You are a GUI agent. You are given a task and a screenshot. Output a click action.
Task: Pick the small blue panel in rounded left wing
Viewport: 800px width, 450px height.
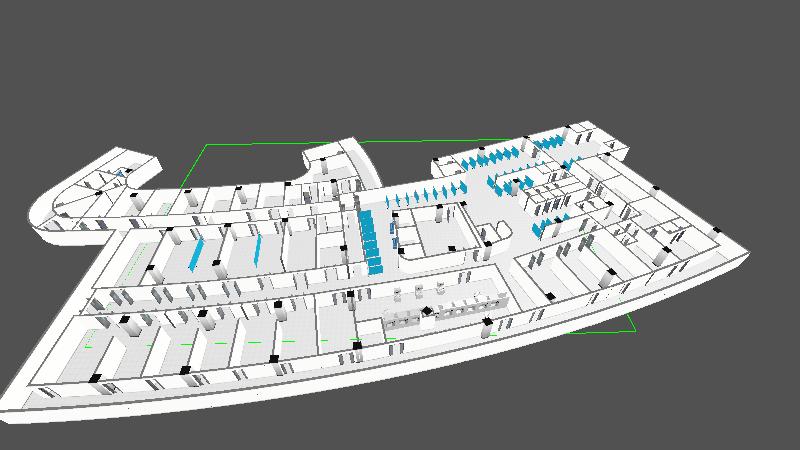[x=122, y=173]
